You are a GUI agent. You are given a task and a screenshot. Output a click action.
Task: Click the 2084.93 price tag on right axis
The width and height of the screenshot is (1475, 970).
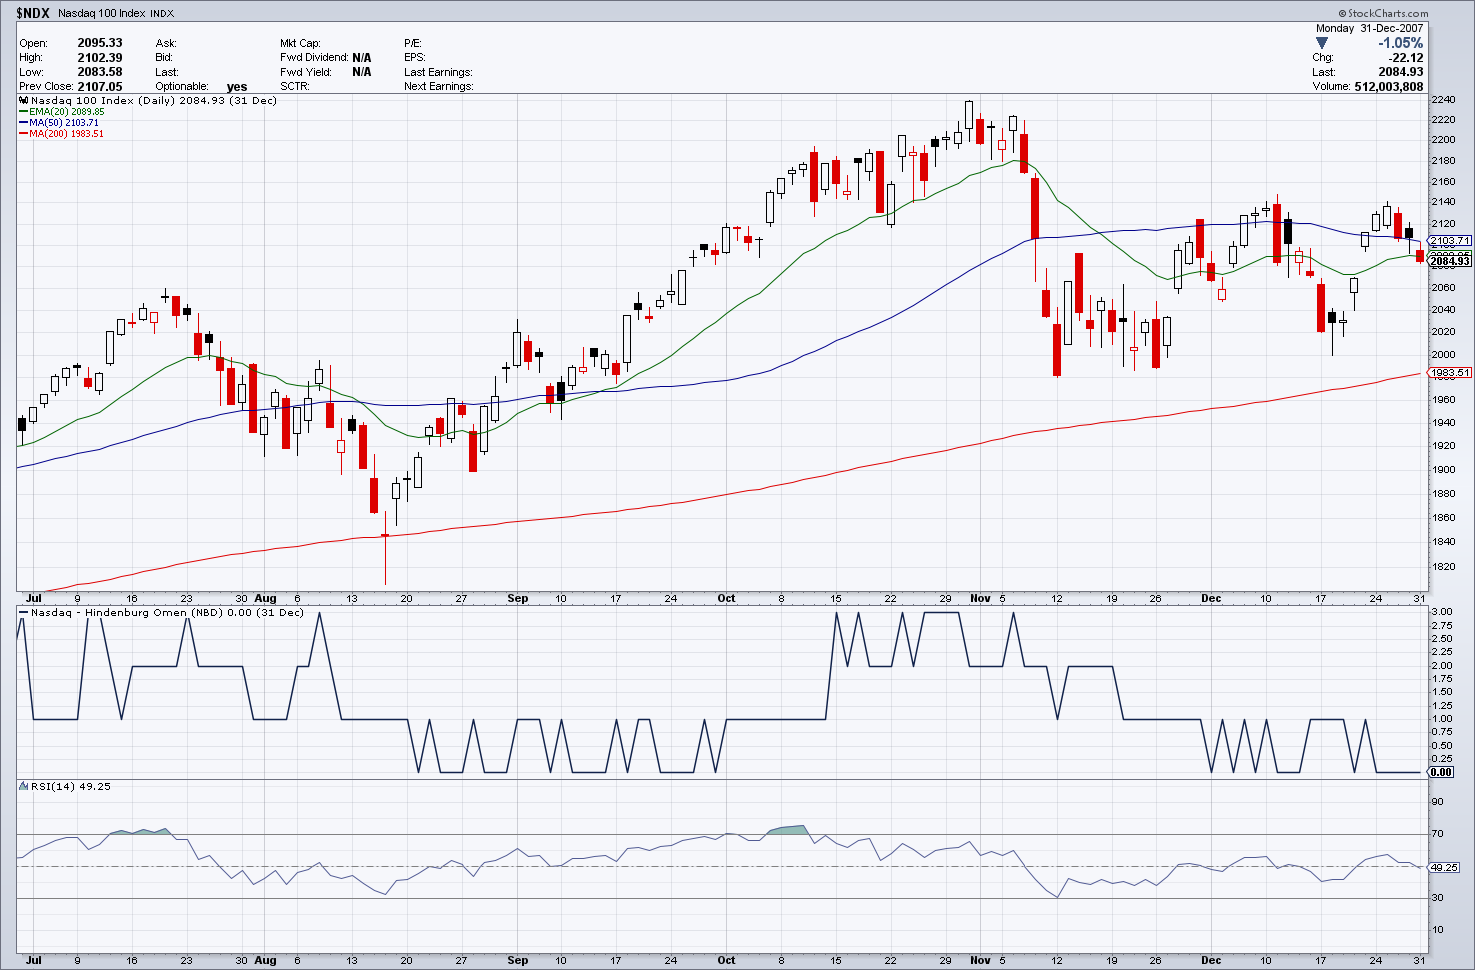tap(1450, 261)
